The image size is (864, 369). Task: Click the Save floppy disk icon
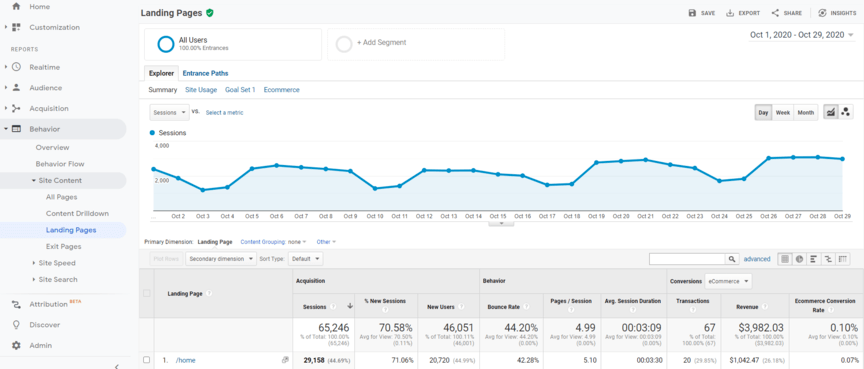click(x=692, y=13)
